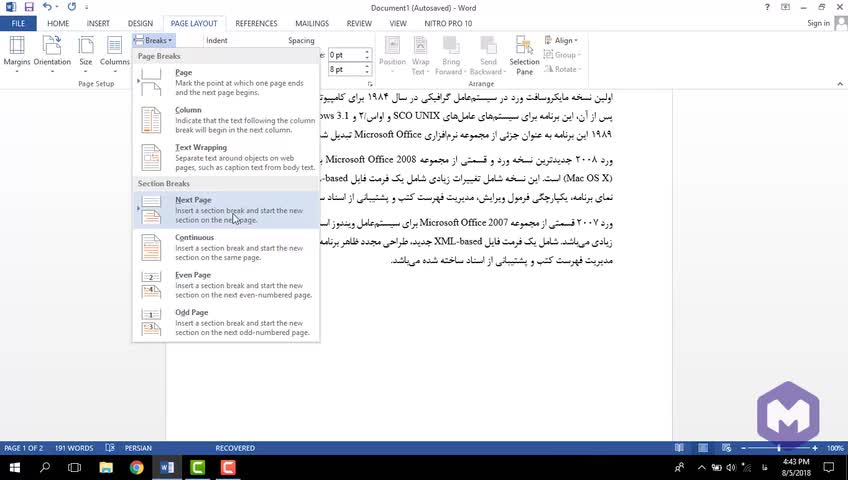Click the Spacing Before 0 pt field
The width and height of the screenshot is (848, 480).
click(345, 55)
